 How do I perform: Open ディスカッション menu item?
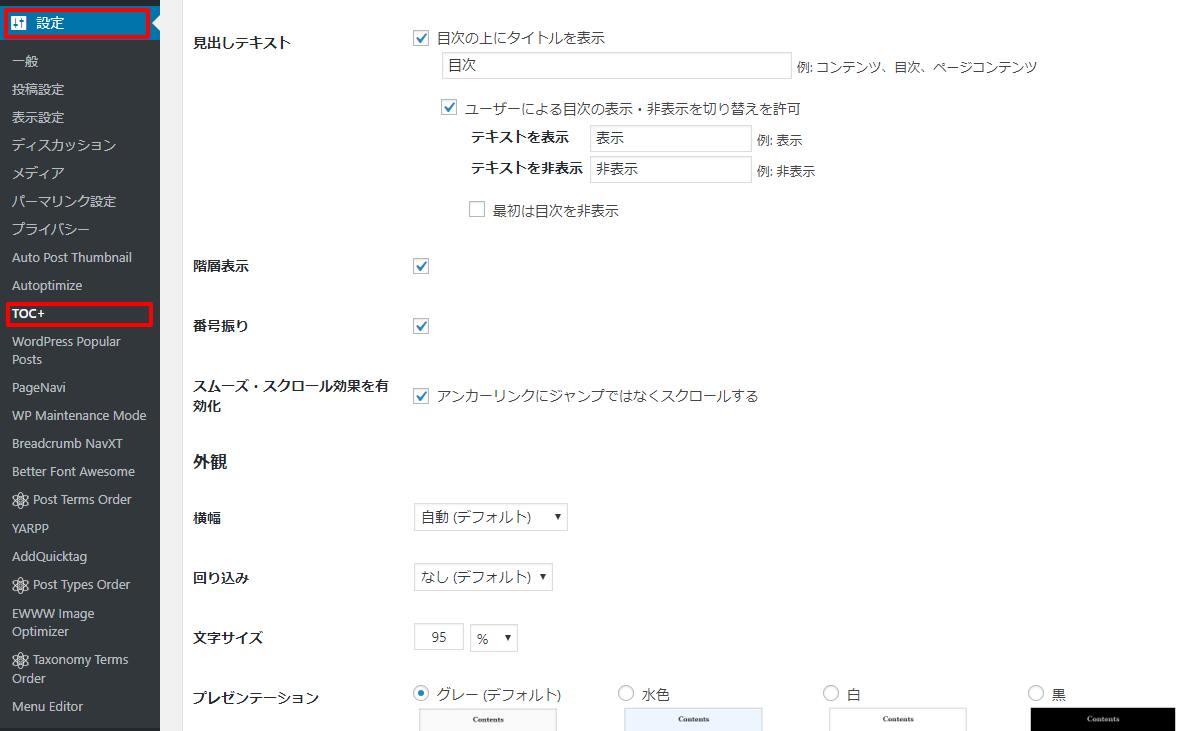[x=64, y=145]
